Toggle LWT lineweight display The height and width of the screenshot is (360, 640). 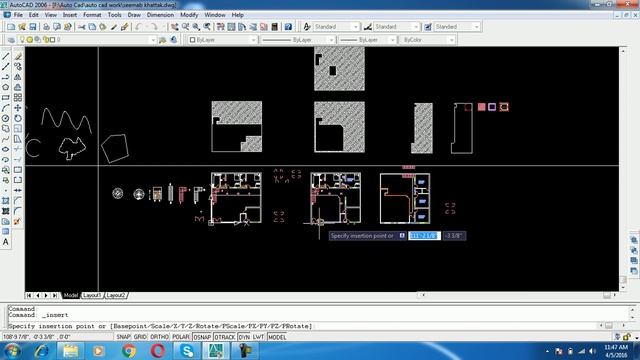(x=258, y=337)
